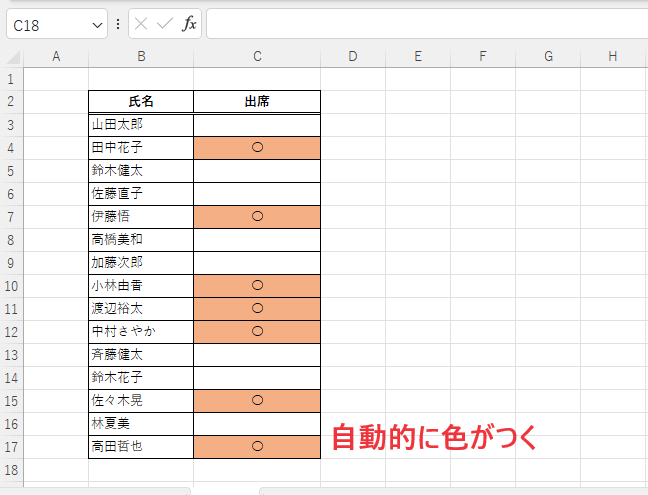Screen dimensions: 648x495
Task: Click the orange attendance cell for 伊藤悟
Action: 257,217
